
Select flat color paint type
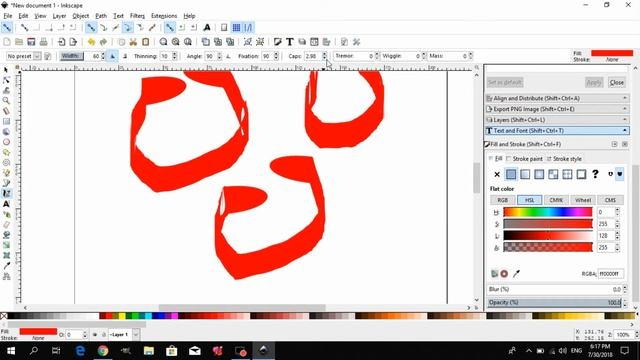[511, 174]
